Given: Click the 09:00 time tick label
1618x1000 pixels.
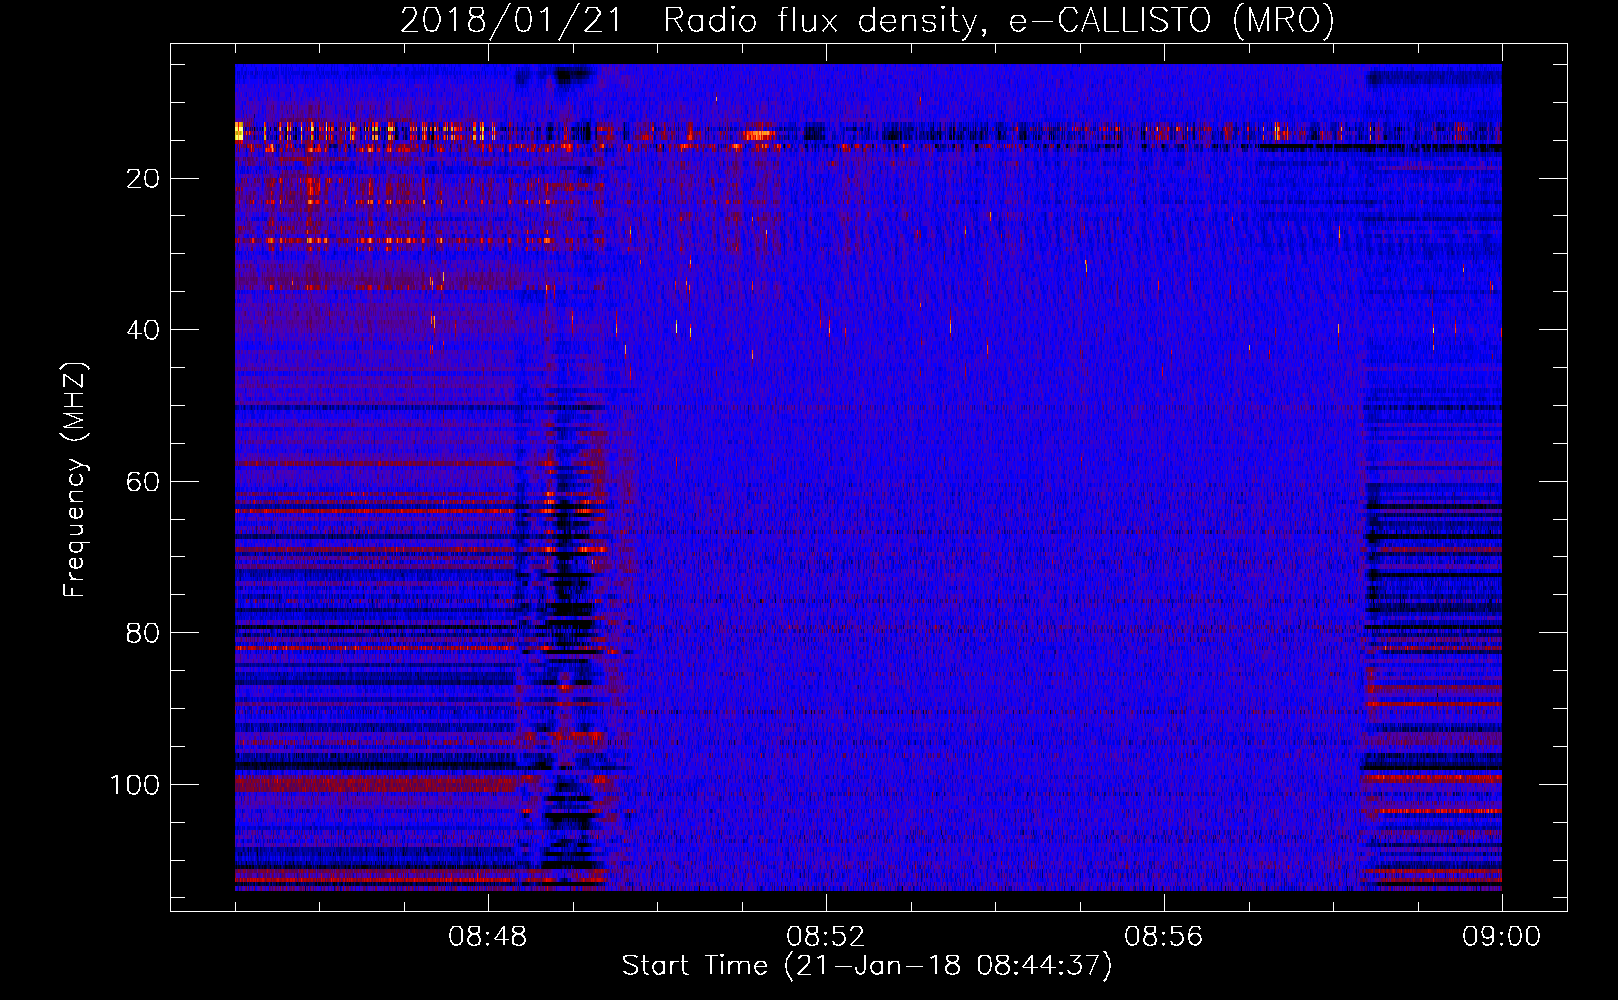Looking at the screenshot, I should (x=1502, y=937).
